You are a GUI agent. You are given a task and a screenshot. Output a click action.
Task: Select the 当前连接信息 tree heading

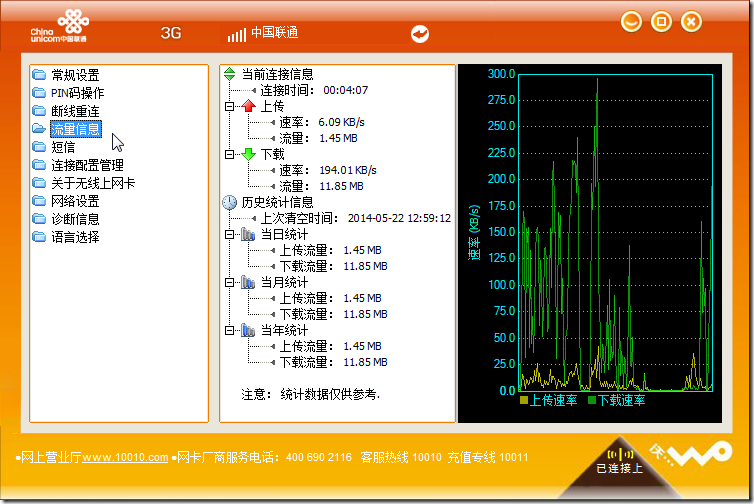277,74
